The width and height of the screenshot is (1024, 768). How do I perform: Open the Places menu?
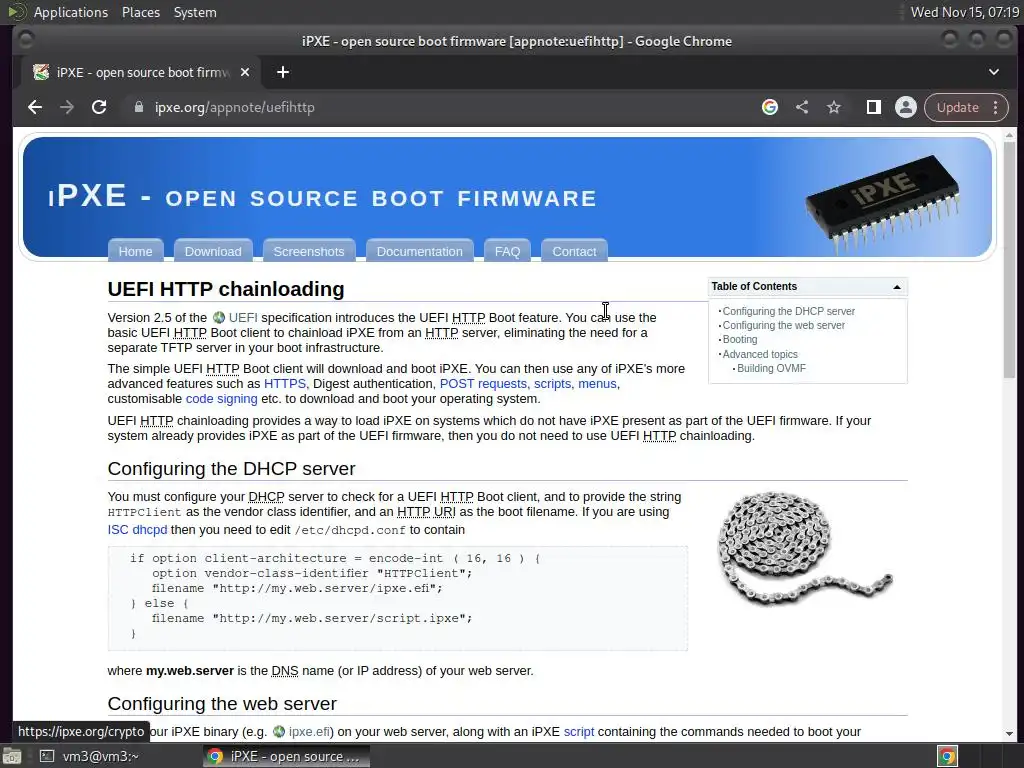pos(140,12)
